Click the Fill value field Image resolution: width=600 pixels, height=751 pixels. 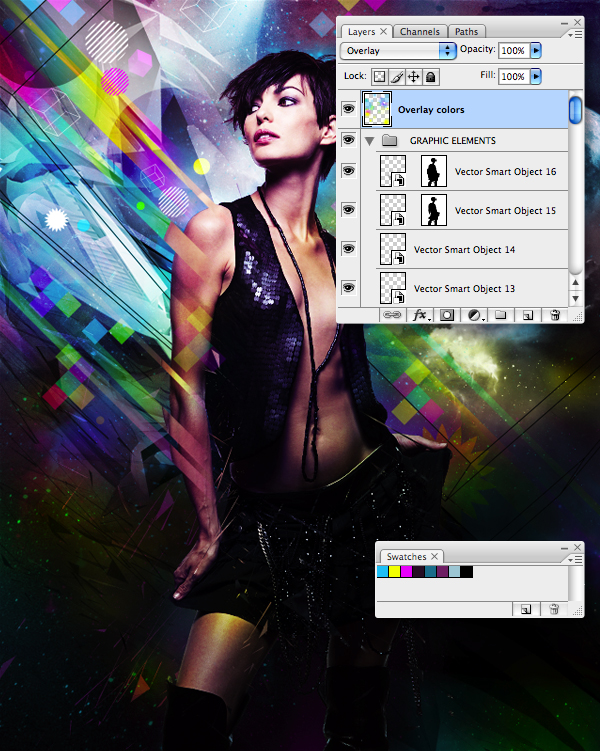(514, 76)
